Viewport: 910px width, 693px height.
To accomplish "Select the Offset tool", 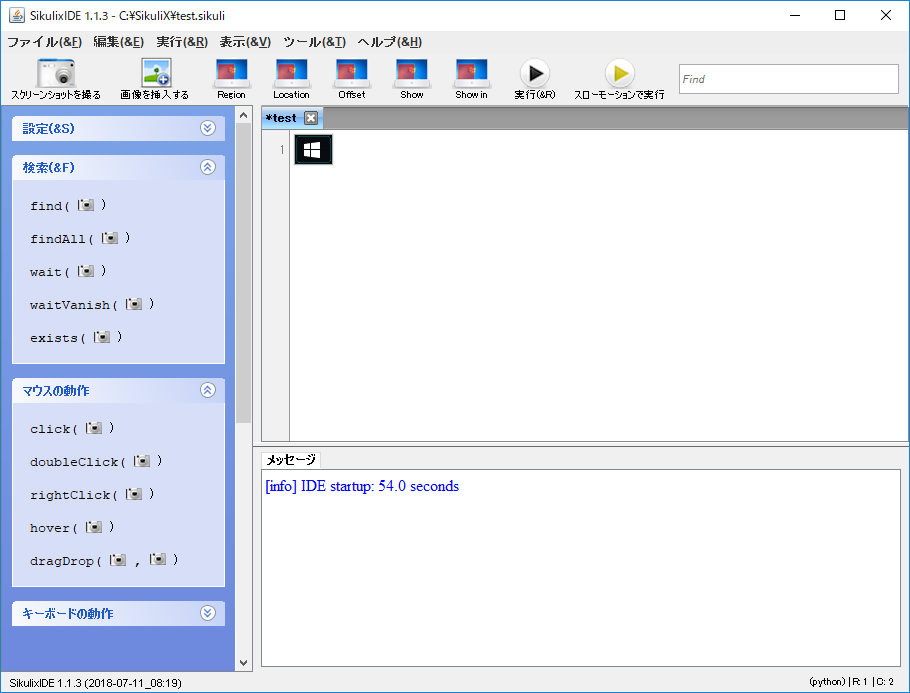I will point(351,75).
